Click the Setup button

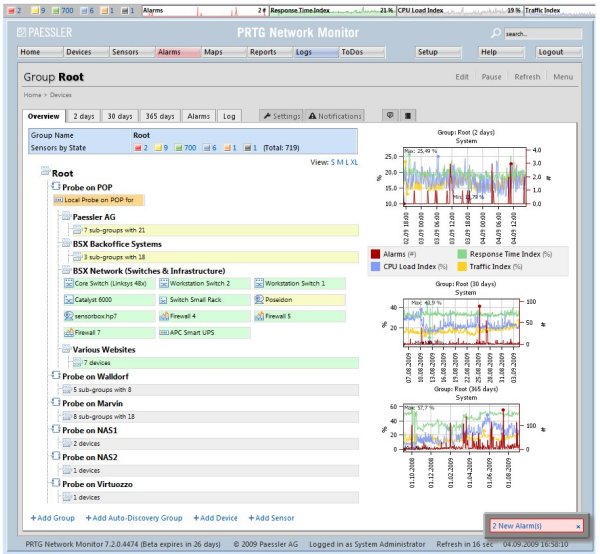439,52
